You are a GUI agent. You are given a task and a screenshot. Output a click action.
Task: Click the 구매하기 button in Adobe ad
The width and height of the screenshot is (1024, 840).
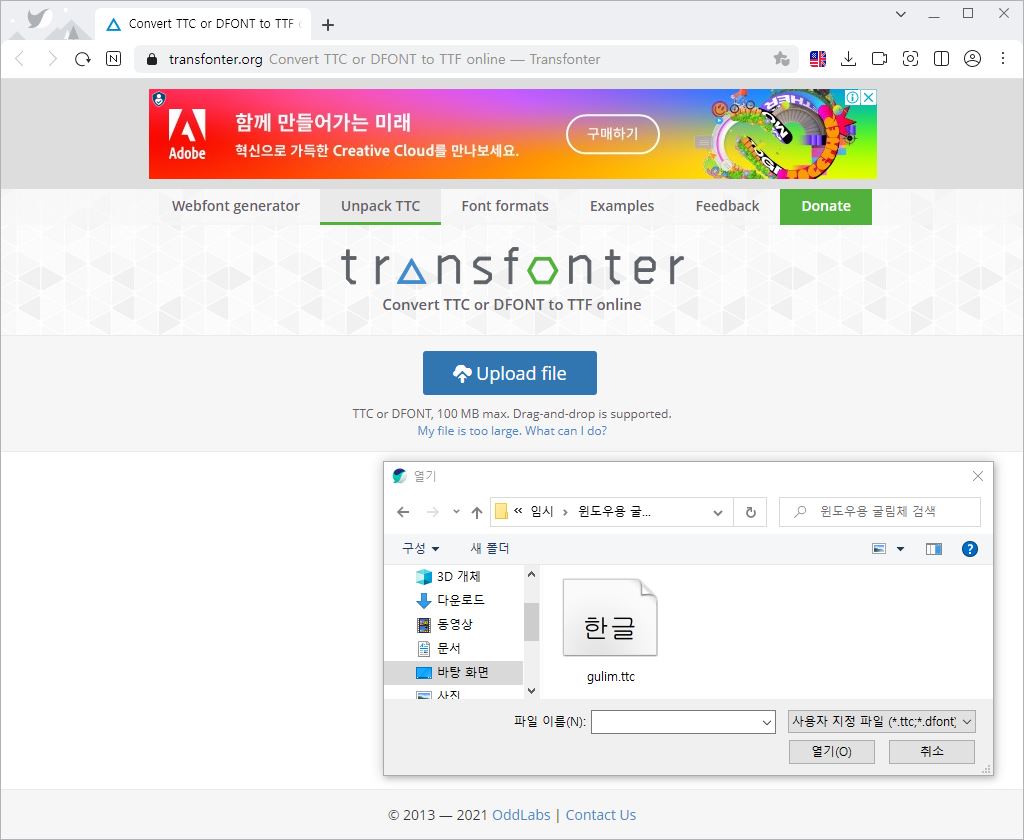(613, 134)
